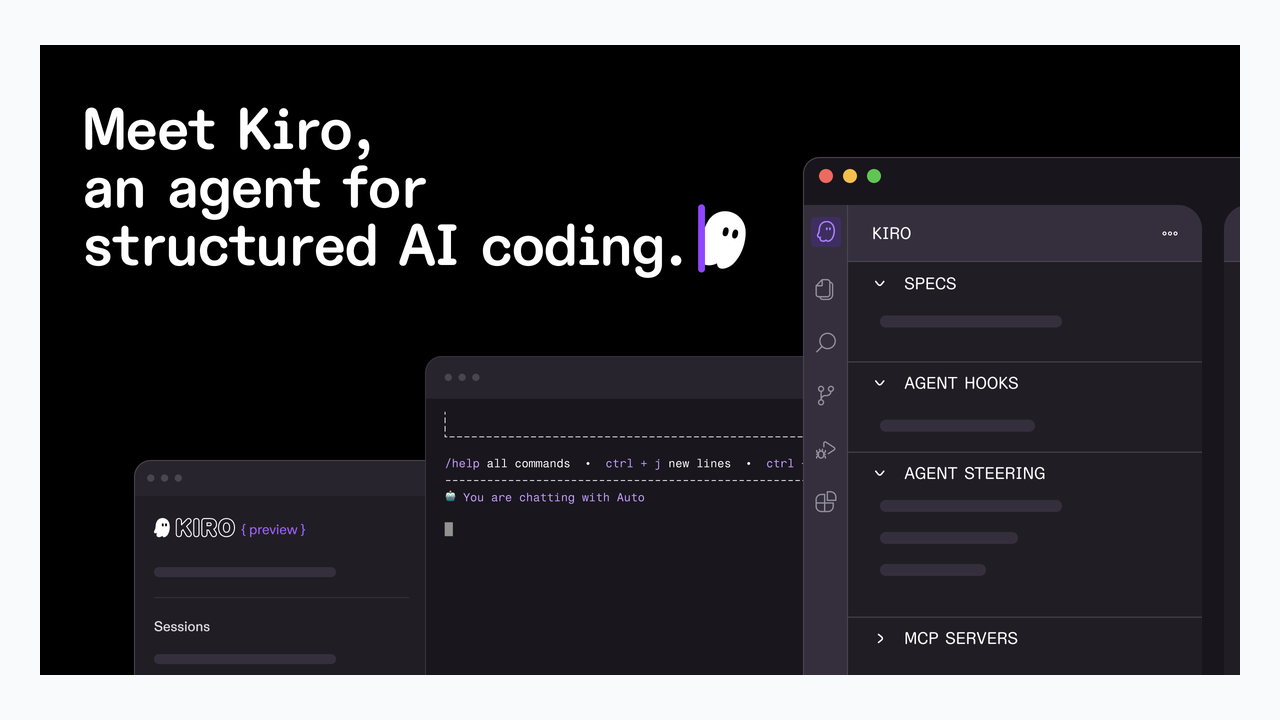Click the "{ preview }" label
The width and height of the screenshot is (1280, 720).
click(x=273, y=529)
